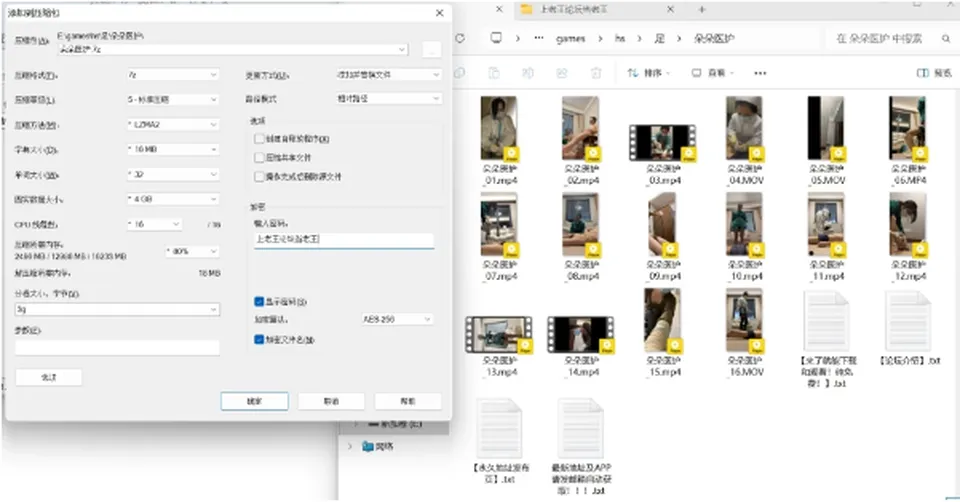
Task: Open the compression method dropdown showing LZMA2
Action: click(173, 124)
